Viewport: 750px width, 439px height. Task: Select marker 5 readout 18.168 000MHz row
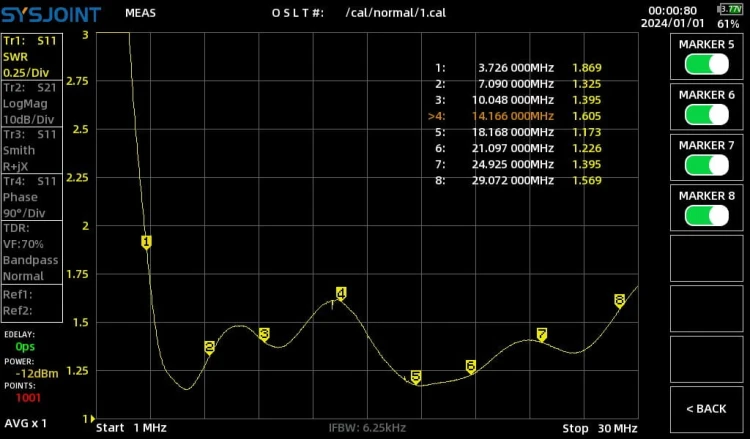click(518, 132)
